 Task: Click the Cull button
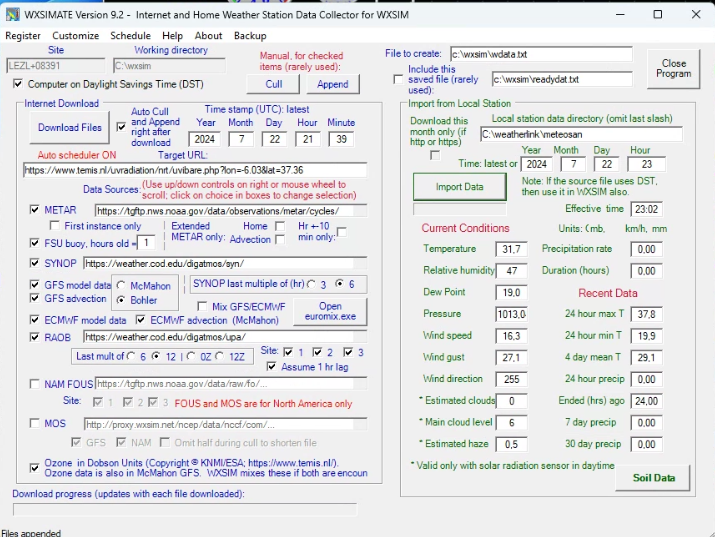tap(274, 84)
